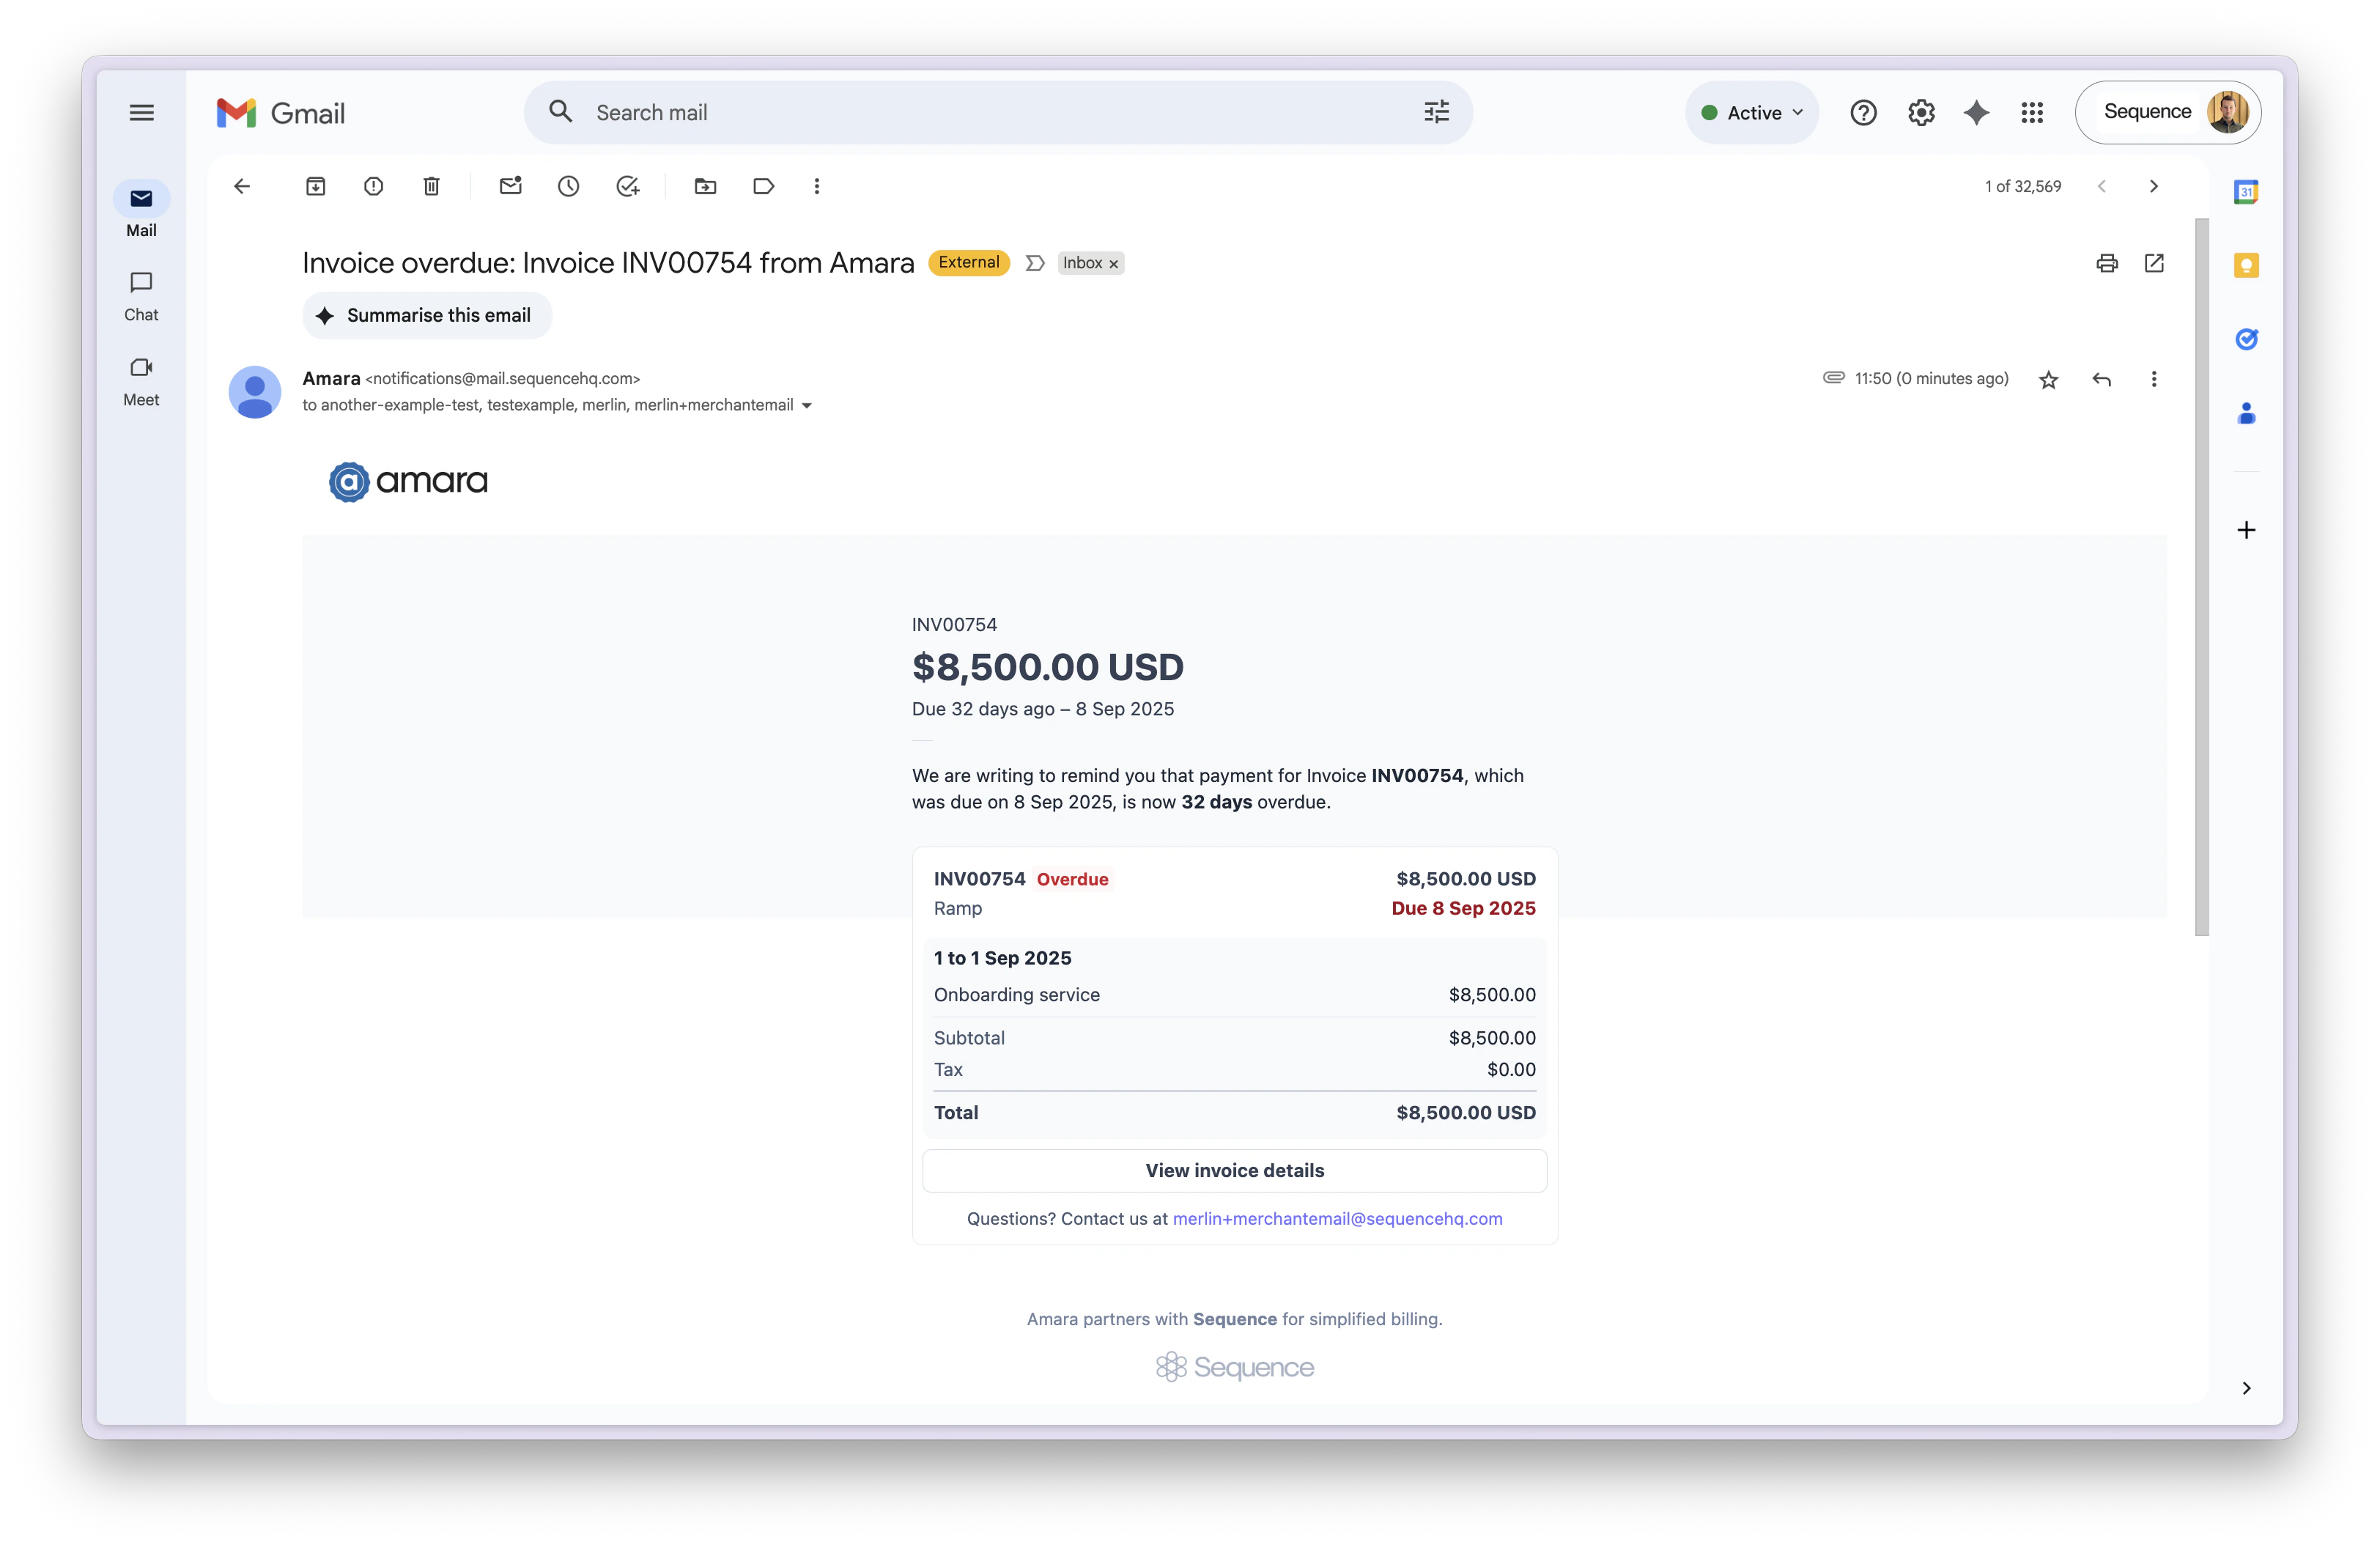Click merlin+merchantemail@sequencehq.com link
Screen dimensions: 2380x1548
1337,1219
